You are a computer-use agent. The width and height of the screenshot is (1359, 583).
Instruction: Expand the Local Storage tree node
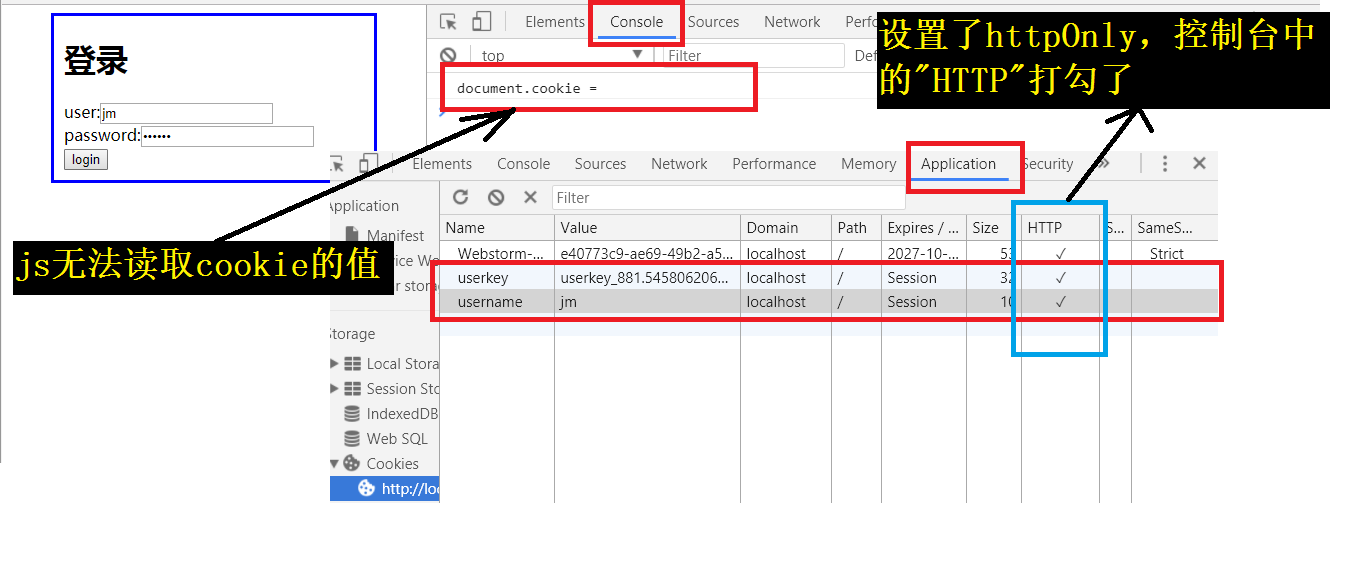click(334, 364)
